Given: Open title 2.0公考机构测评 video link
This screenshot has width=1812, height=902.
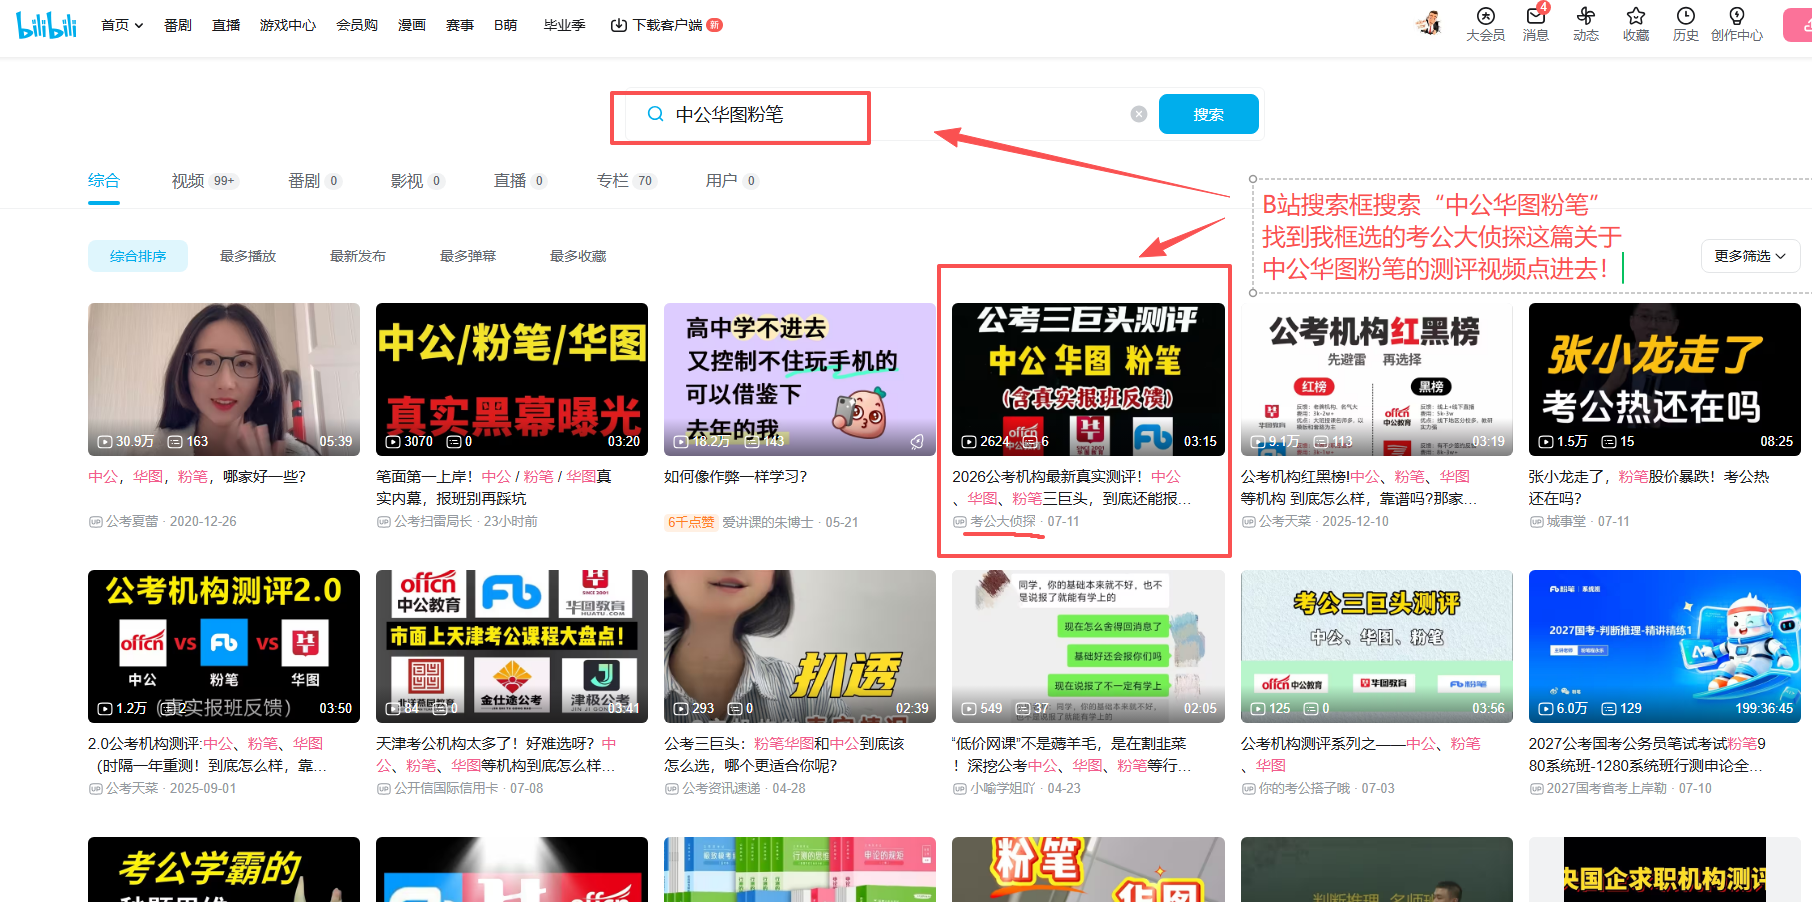Looking at the screenshot, I should tap(207, 754).
